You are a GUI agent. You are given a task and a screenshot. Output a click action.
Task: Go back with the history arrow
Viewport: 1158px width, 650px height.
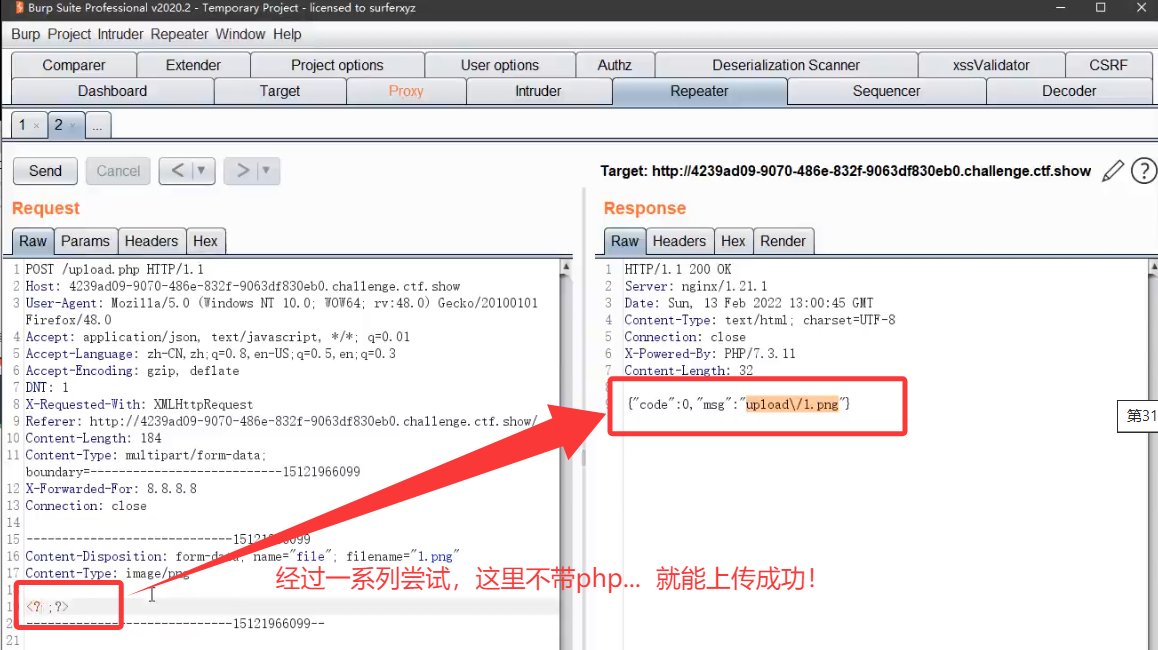[177, 171]
